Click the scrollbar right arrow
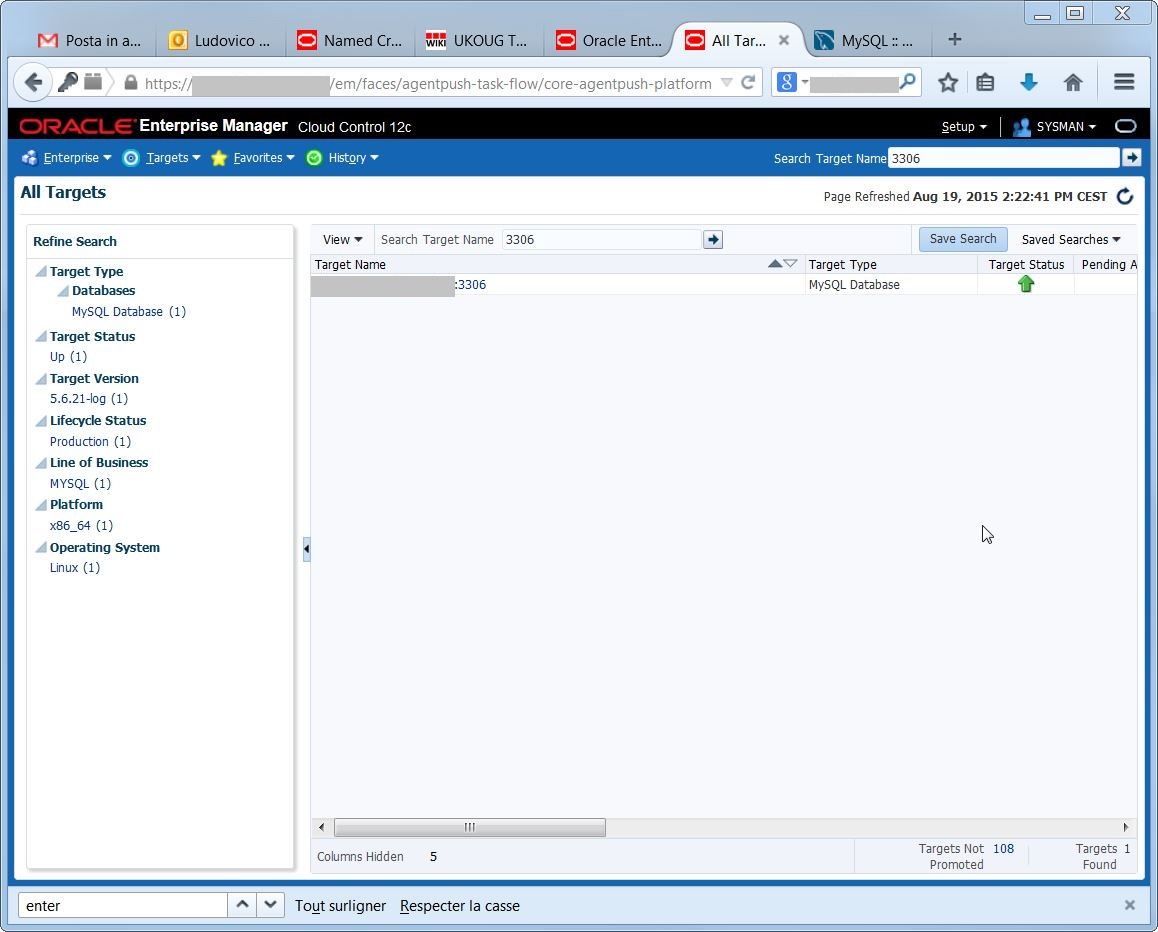1158x932 pixels. (x=1126, y=827)
